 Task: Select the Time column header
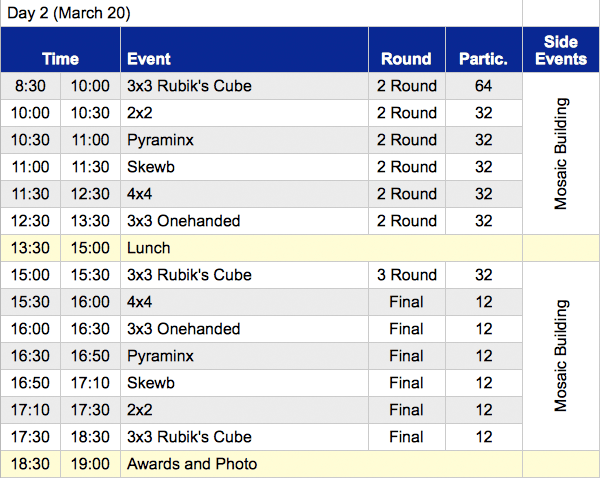click(x=60, y=59)
